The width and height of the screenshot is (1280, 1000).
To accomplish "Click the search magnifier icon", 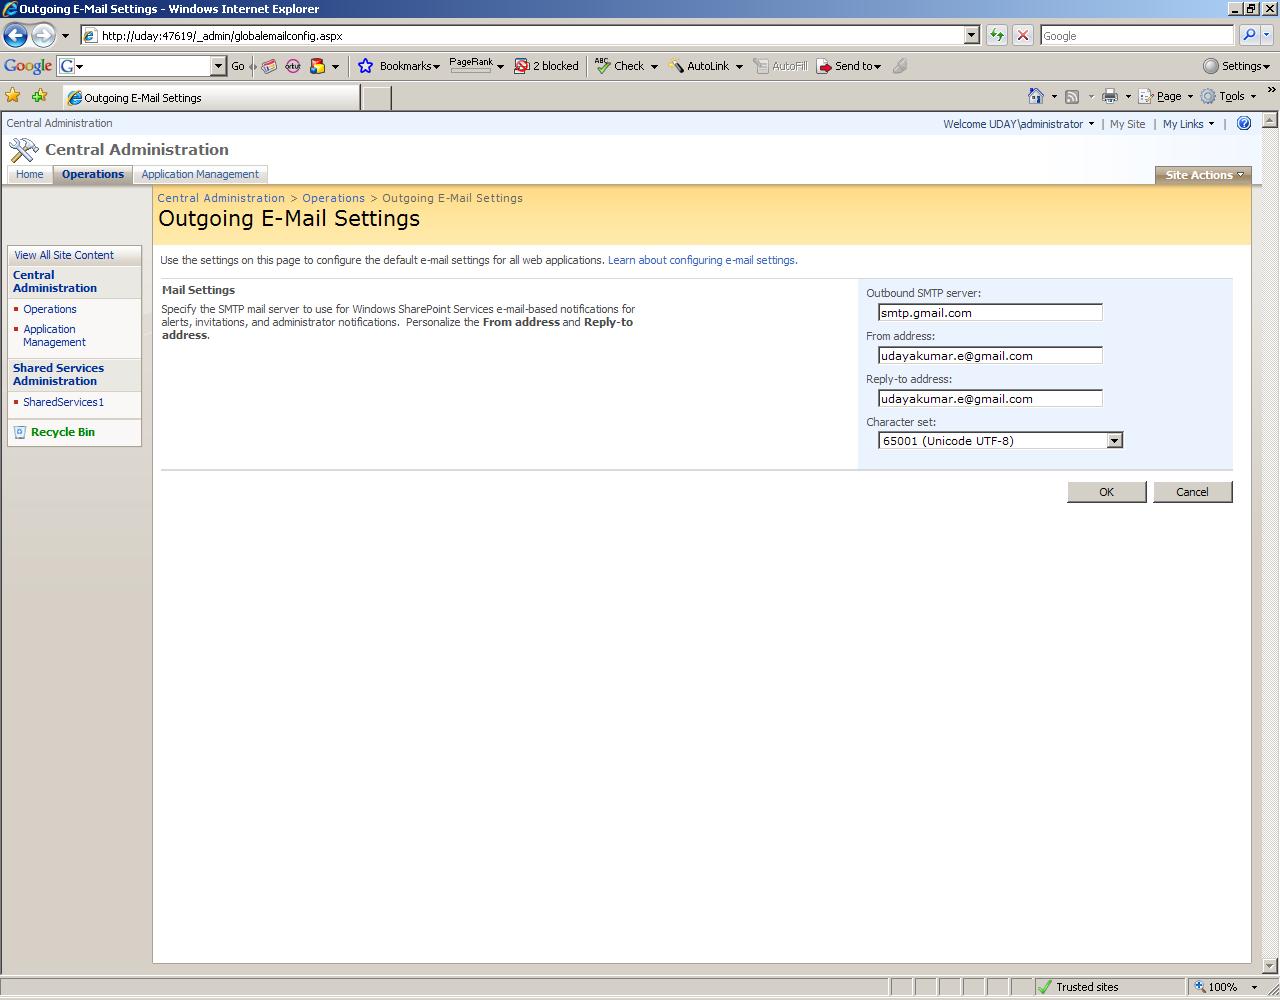I will [x=1249, y=35].
